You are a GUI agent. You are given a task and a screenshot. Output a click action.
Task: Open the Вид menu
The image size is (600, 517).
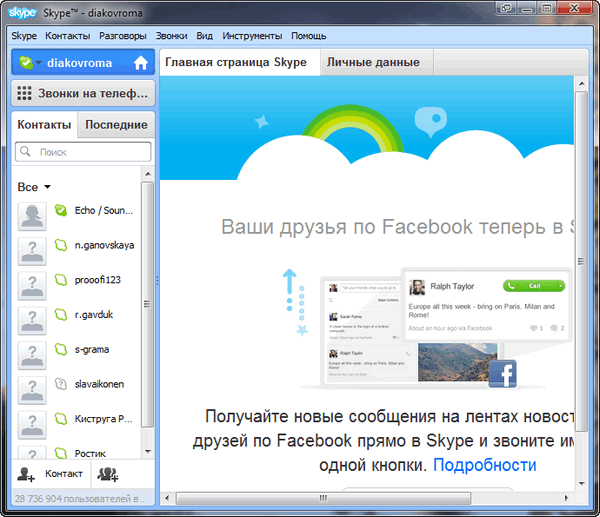click(205, 36)
